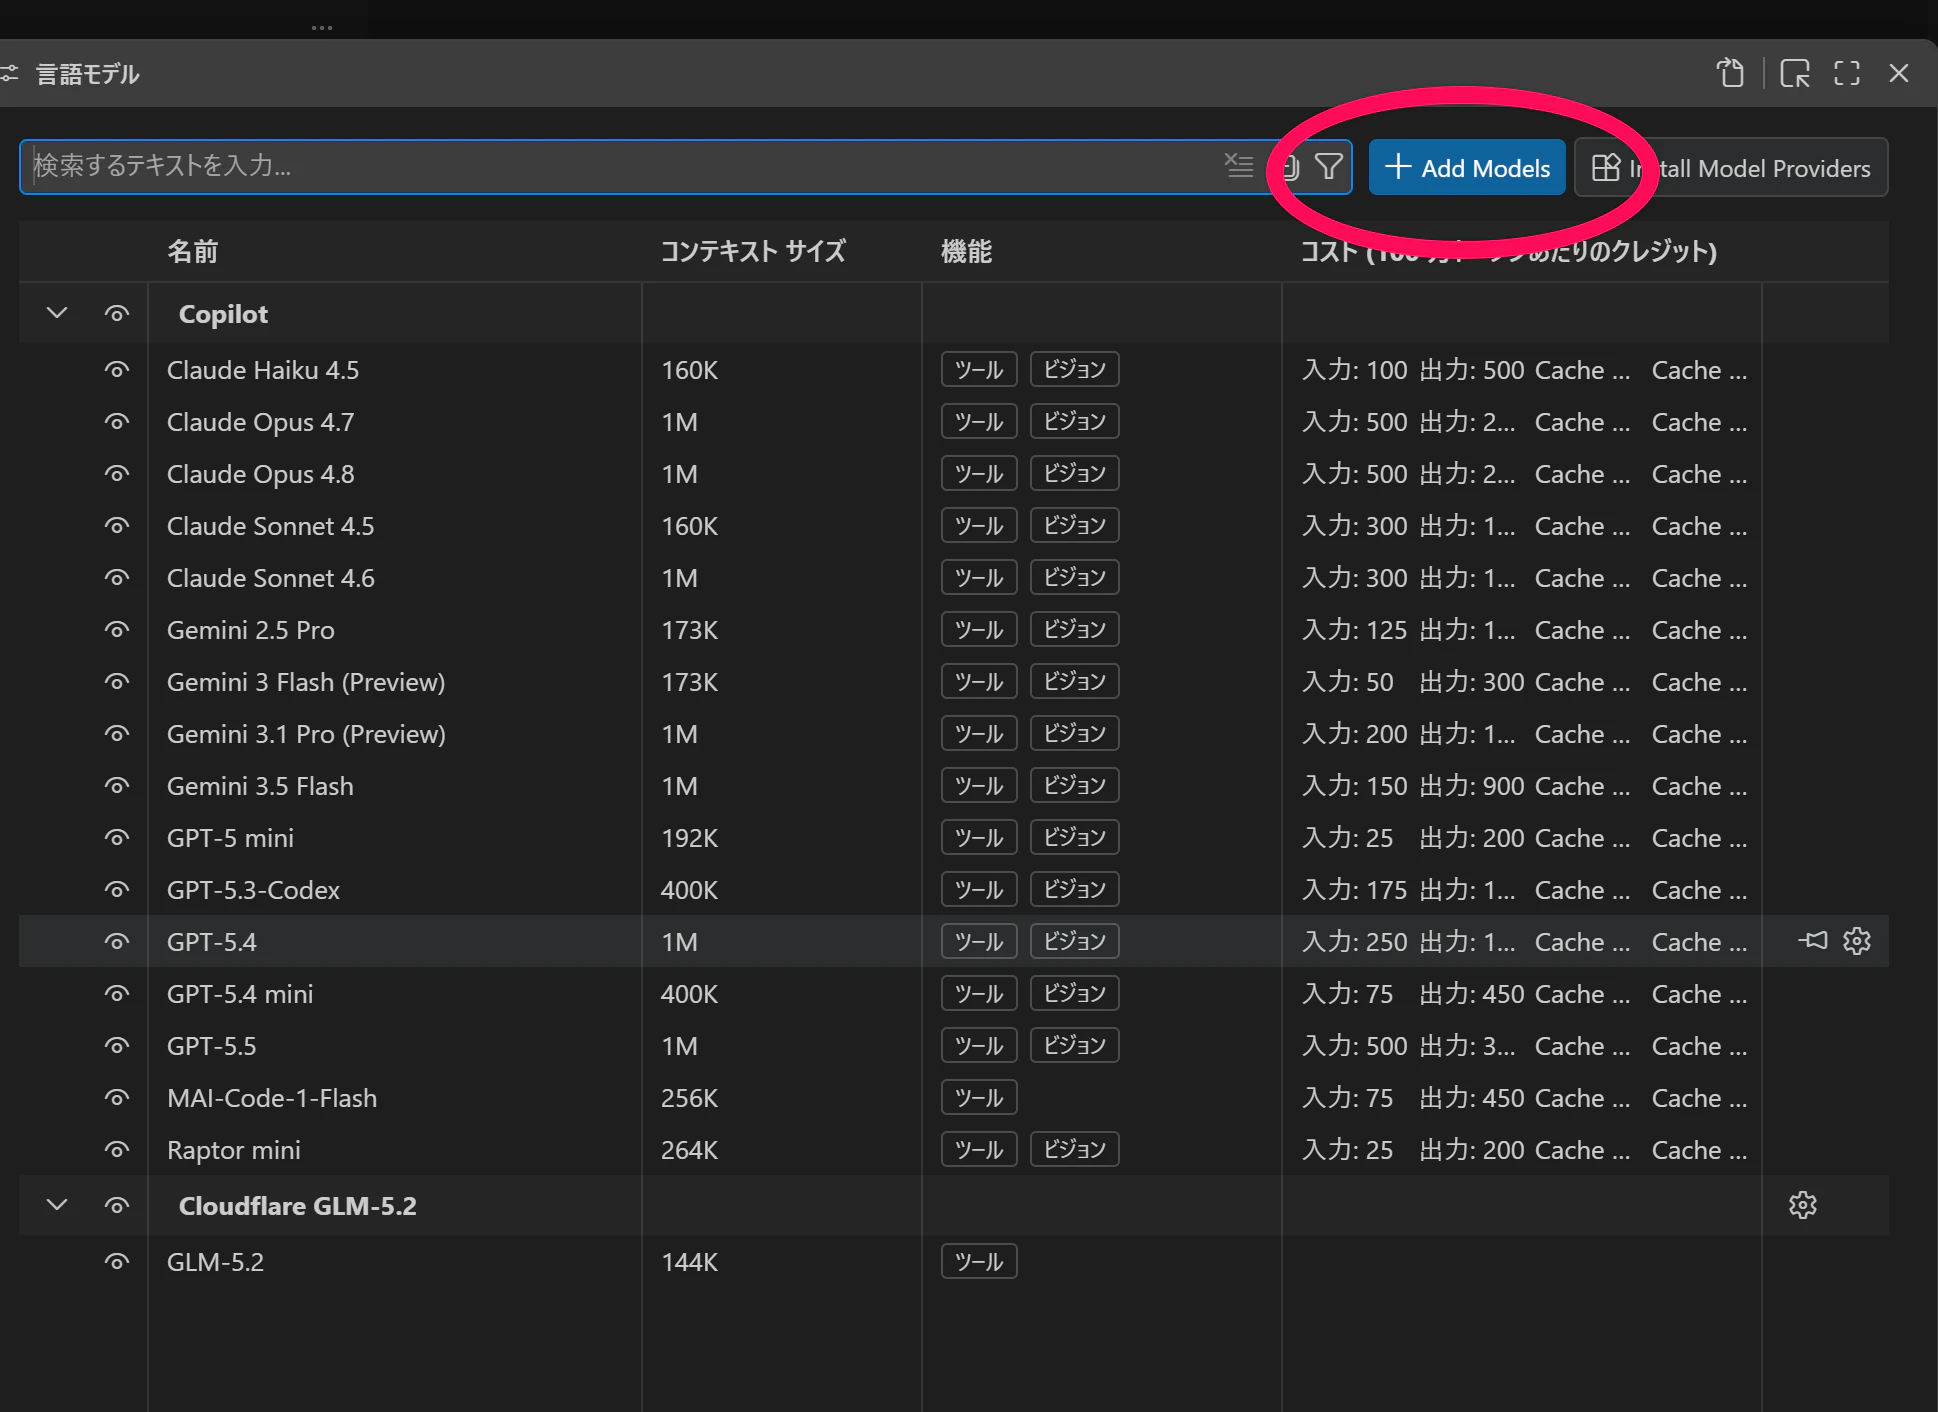Select the GLM-5.2 model name
1938x1412 pixels.
click(215, 1262)
